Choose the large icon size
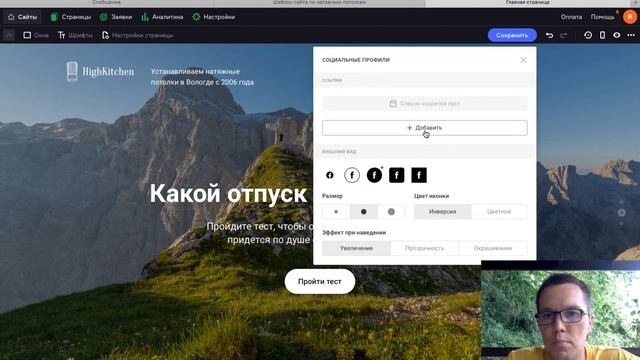 click(x=391, y=211)
